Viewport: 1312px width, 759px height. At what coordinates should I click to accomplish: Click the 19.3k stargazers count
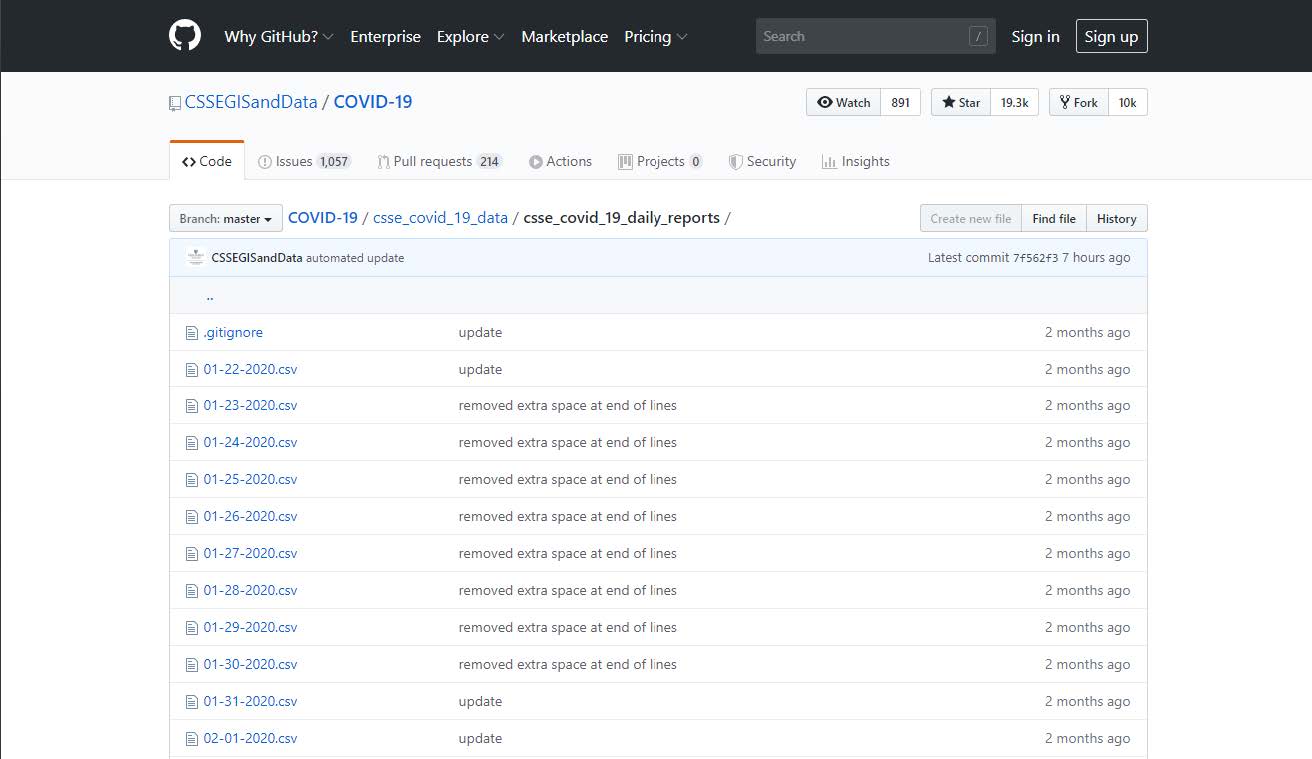(1015, 102)
